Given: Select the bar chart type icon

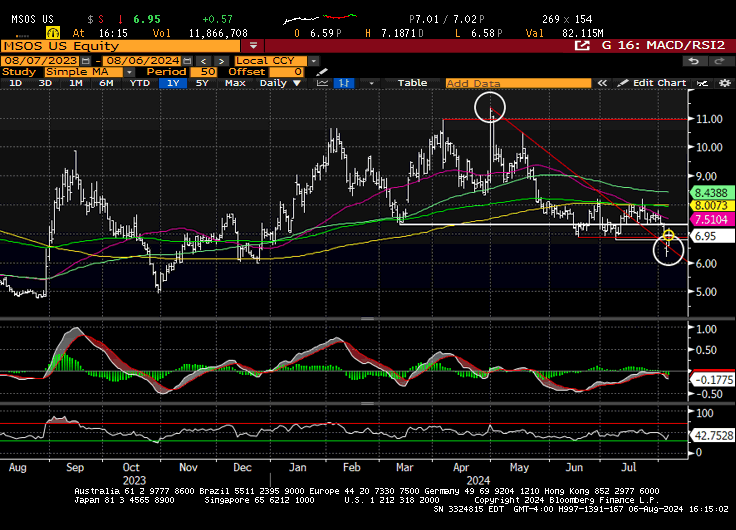Looking at the screenshot, I should (344, 83).
